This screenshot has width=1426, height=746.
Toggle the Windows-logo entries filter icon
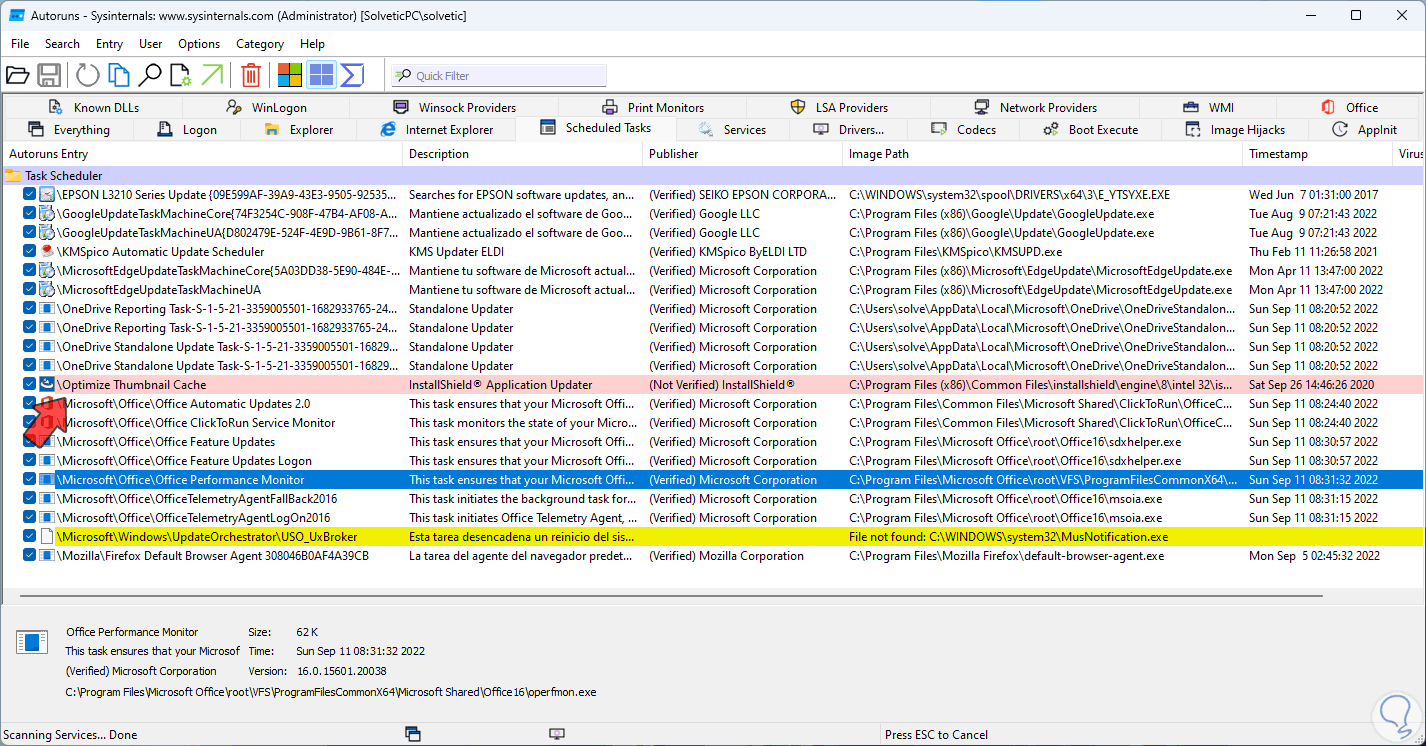click(x=290, y=75)
